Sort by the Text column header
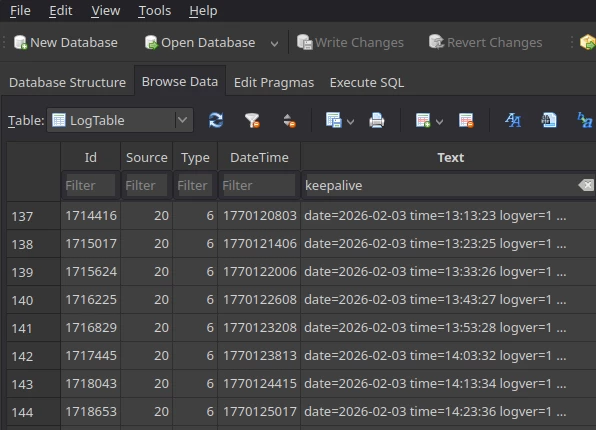This screenshot has height=430, width=596. (x=450, y=157)
